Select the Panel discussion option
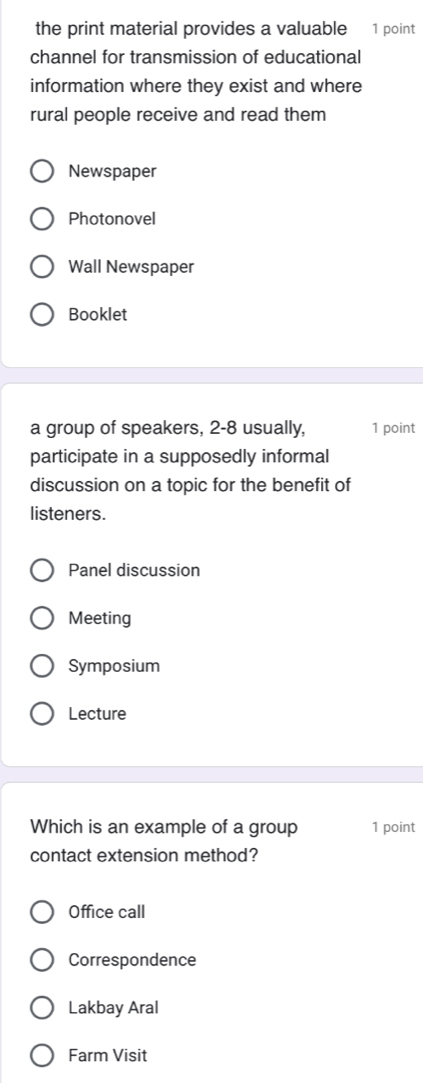The image size is (423, 1083). 42,571
